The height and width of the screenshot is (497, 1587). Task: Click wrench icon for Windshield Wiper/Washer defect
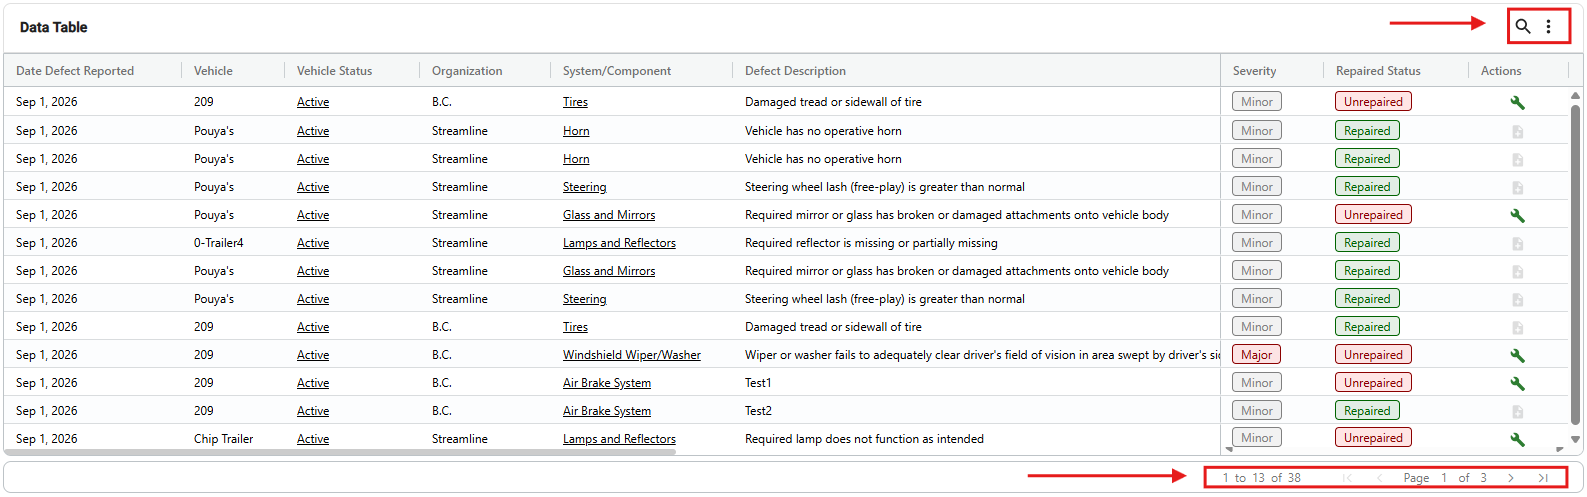click(x=1517, y=355)
